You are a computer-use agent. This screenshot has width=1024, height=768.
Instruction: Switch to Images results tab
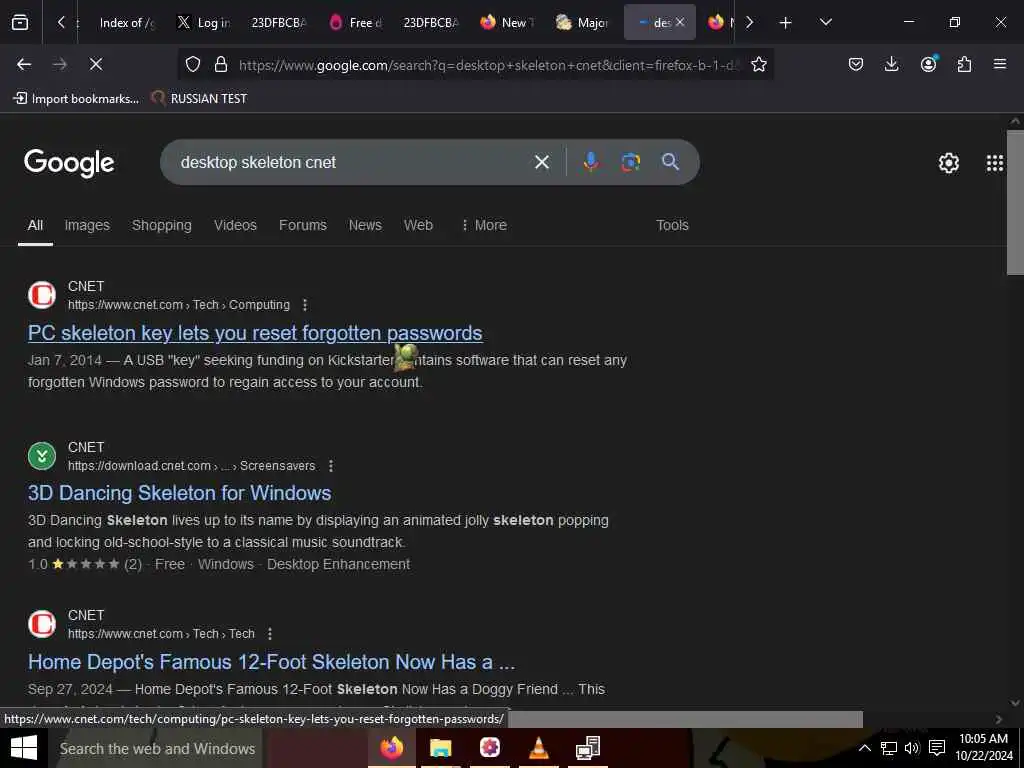(x=87, y=225)
